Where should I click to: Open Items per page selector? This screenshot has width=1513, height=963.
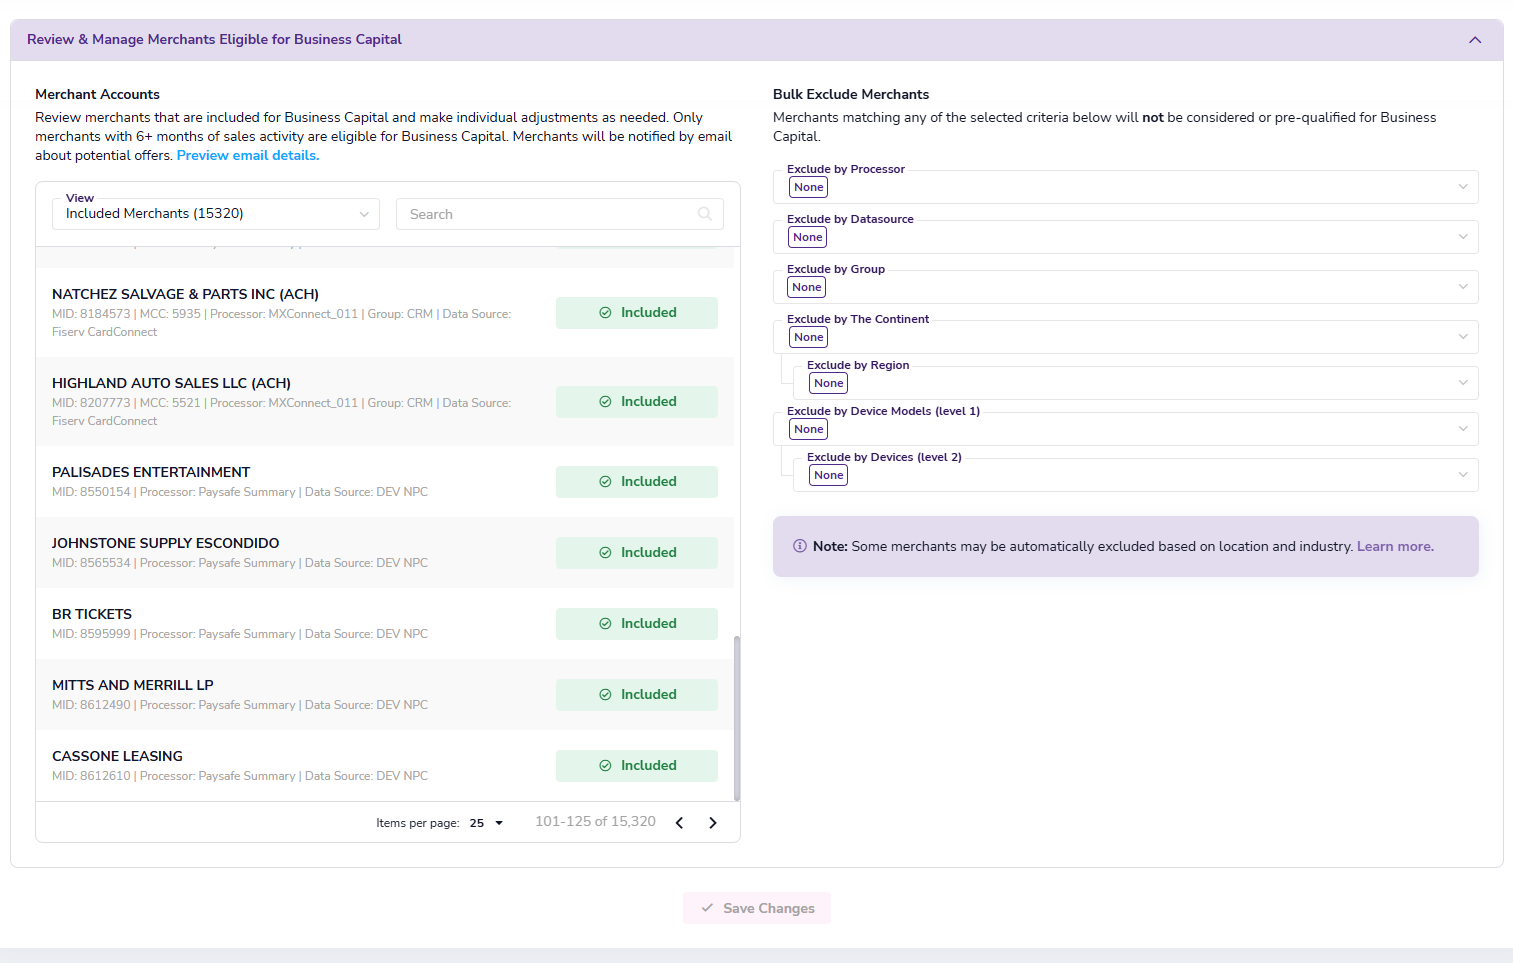tap(486, 823)
